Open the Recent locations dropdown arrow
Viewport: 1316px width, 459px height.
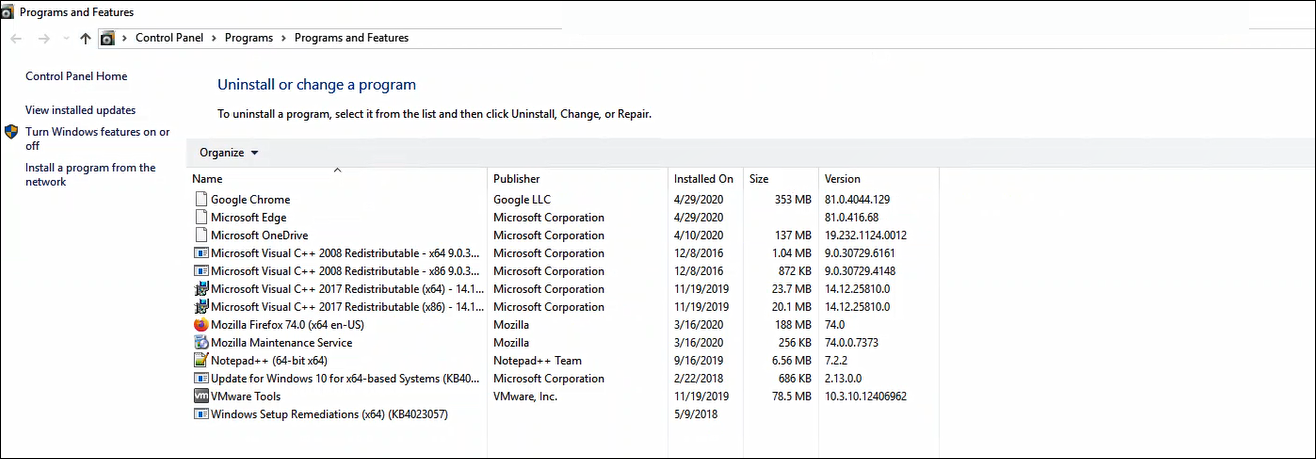66,38
